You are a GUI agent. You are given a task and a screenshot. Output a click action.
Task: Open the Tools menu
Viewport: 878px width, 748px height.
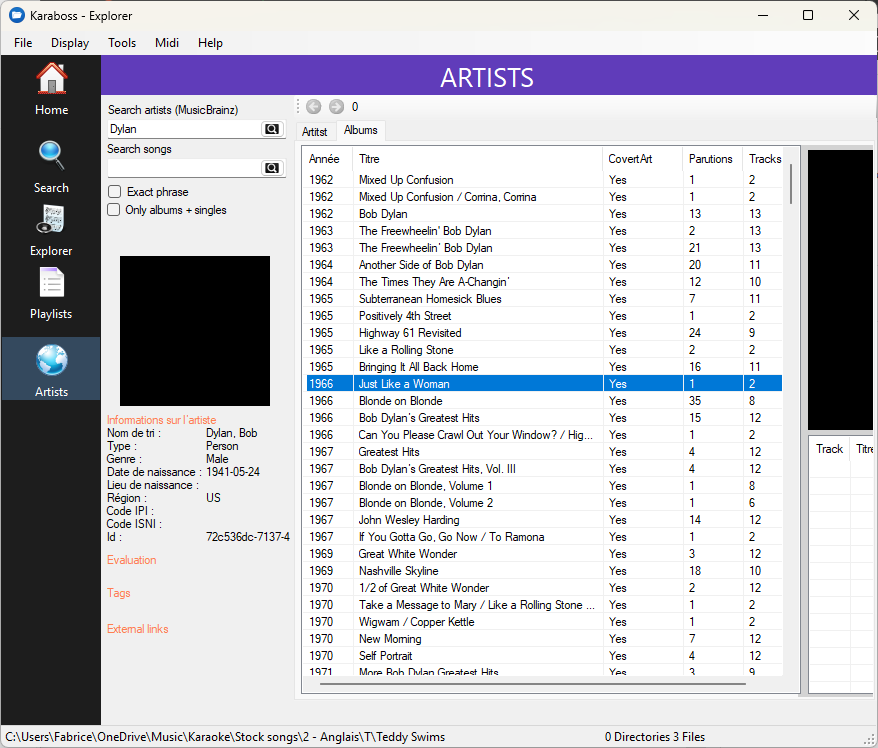tap(122, 43)
